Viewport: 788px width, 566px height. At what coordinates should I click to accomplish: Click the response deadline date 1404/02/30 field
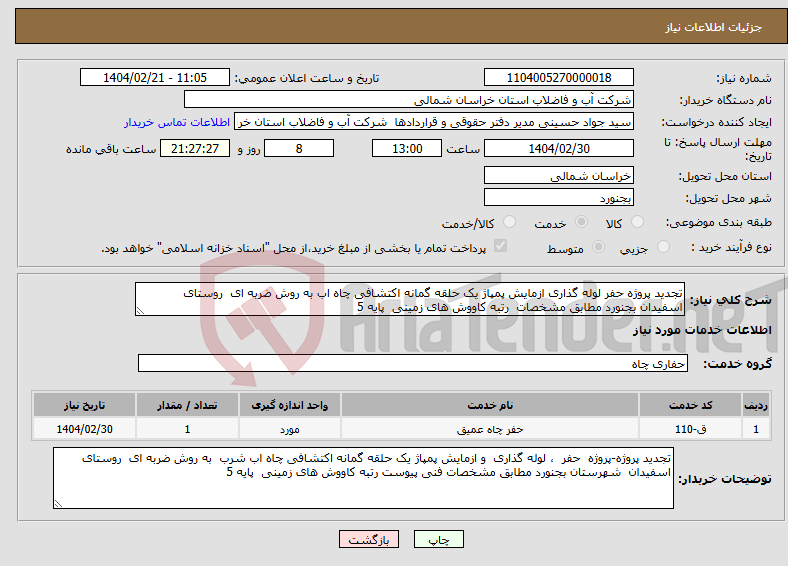click(x=559, y=148)
